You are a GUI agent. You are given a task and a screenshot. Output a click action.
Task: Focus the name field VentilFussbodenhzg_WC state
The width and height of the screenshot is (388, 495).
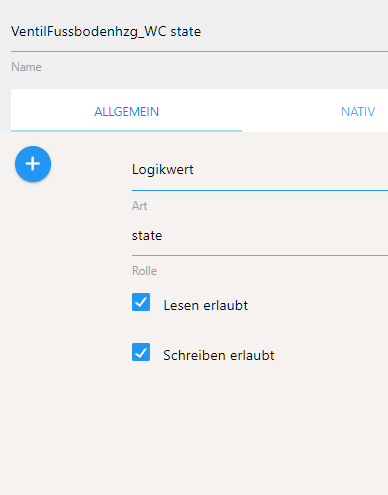click(199, 32)
